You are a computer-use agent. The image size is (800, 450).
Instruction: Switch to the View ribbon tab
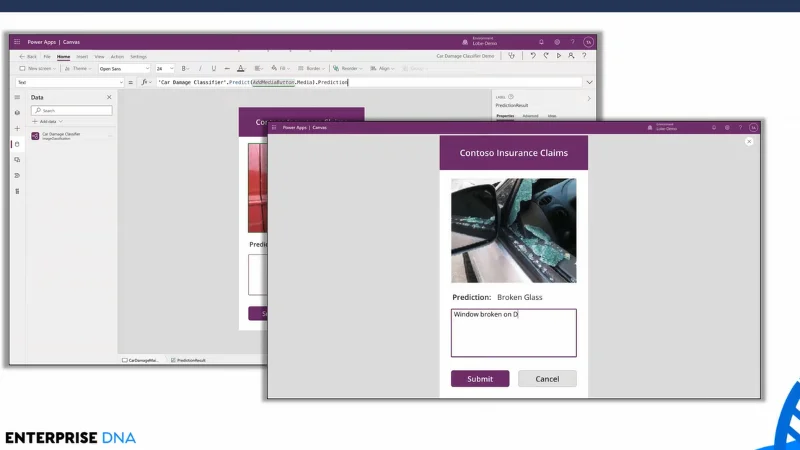tap(99, 57)
